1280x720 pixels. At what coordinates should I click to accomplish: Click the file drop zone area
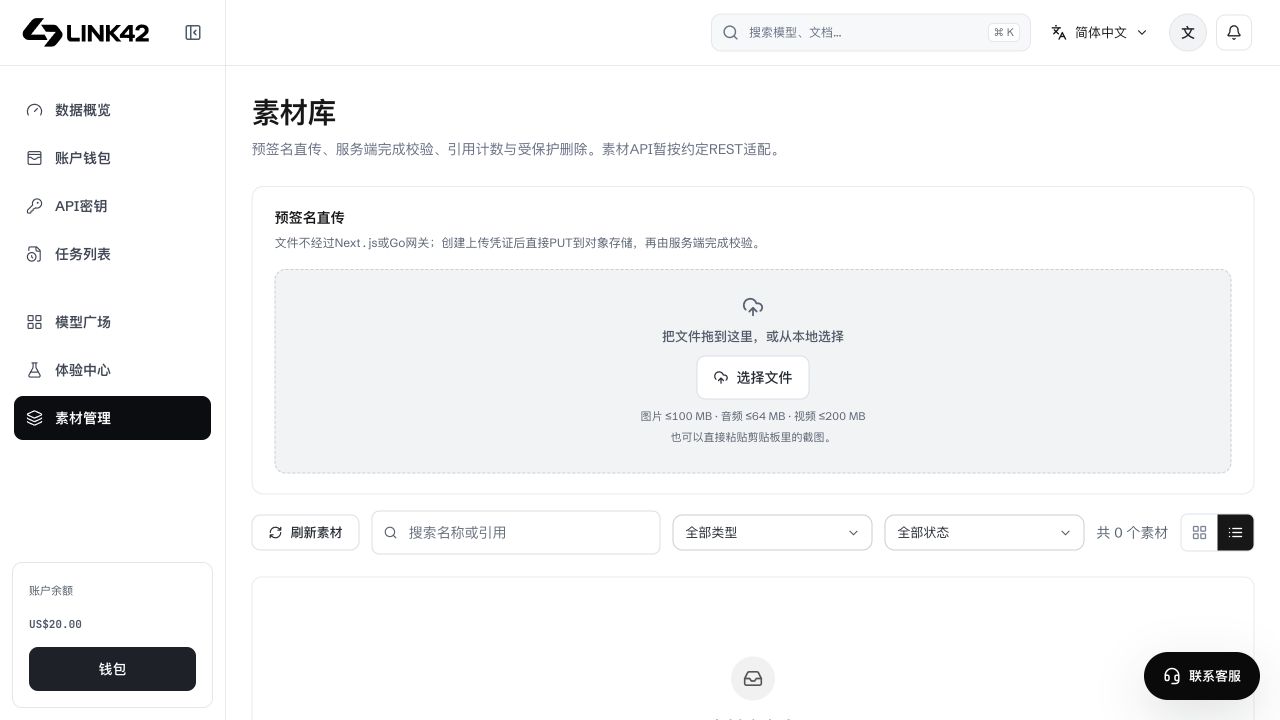(x=753, y=371)
